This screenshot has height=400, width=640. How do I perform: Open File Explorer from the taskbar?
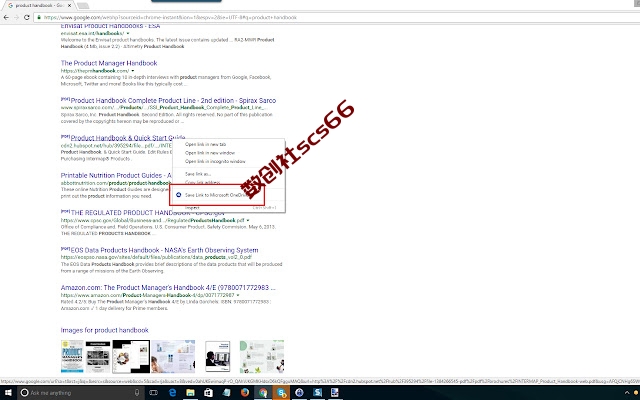tap(190, 393)
